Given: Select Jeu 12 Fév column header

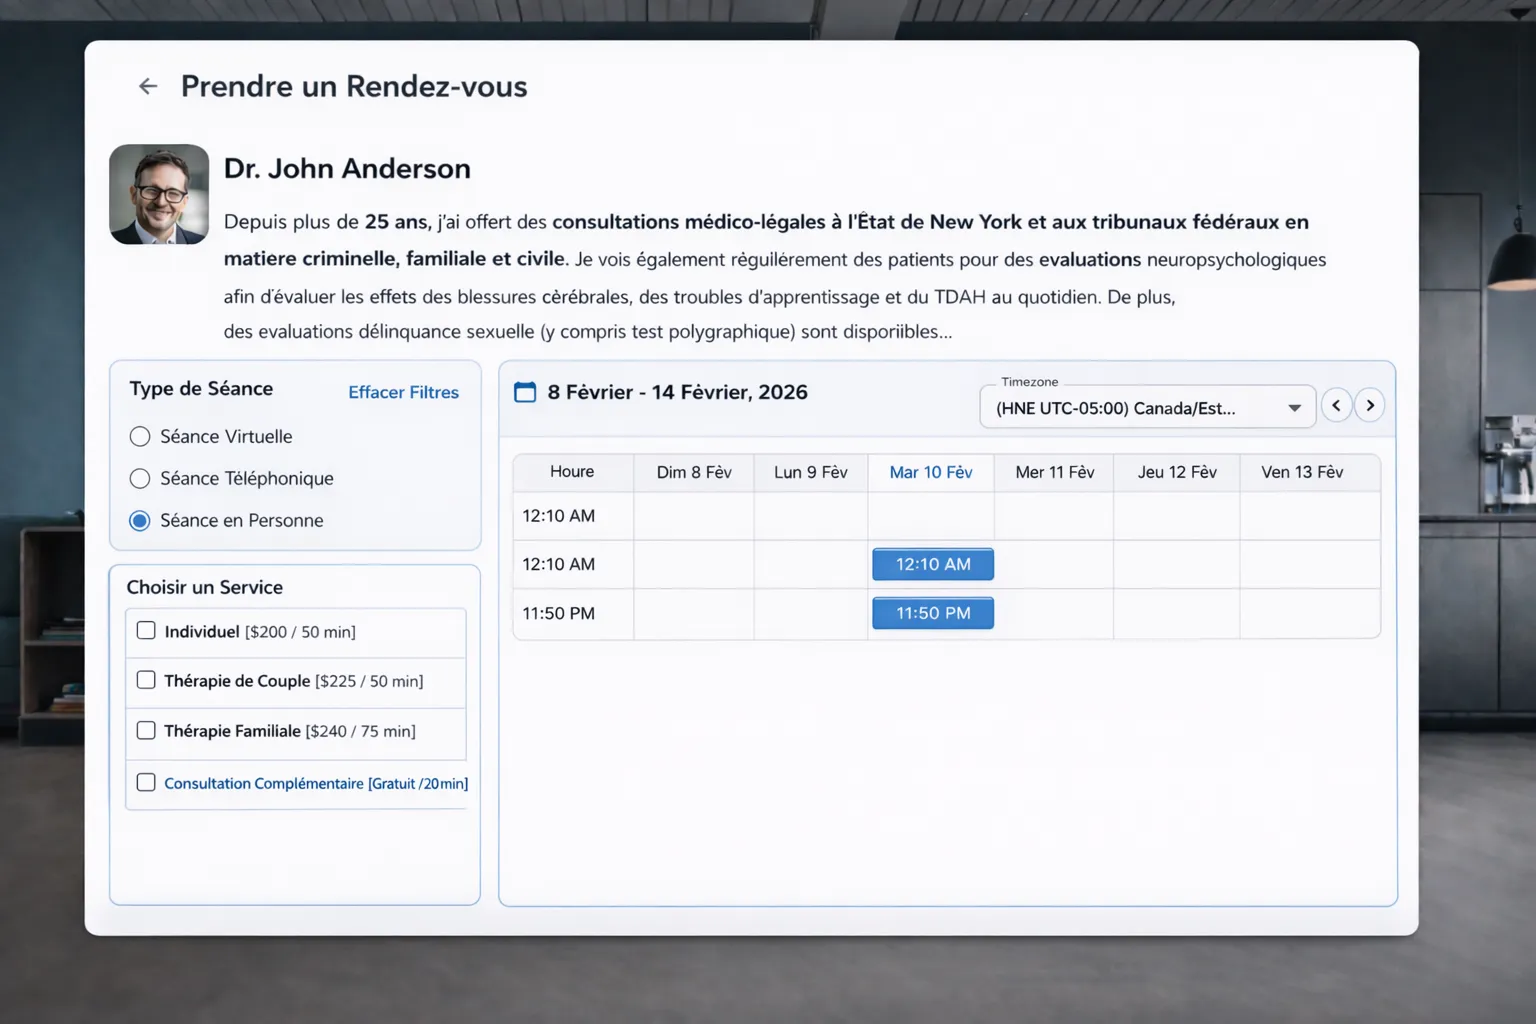Looking at the screenshot, I should pos(1177,472).
